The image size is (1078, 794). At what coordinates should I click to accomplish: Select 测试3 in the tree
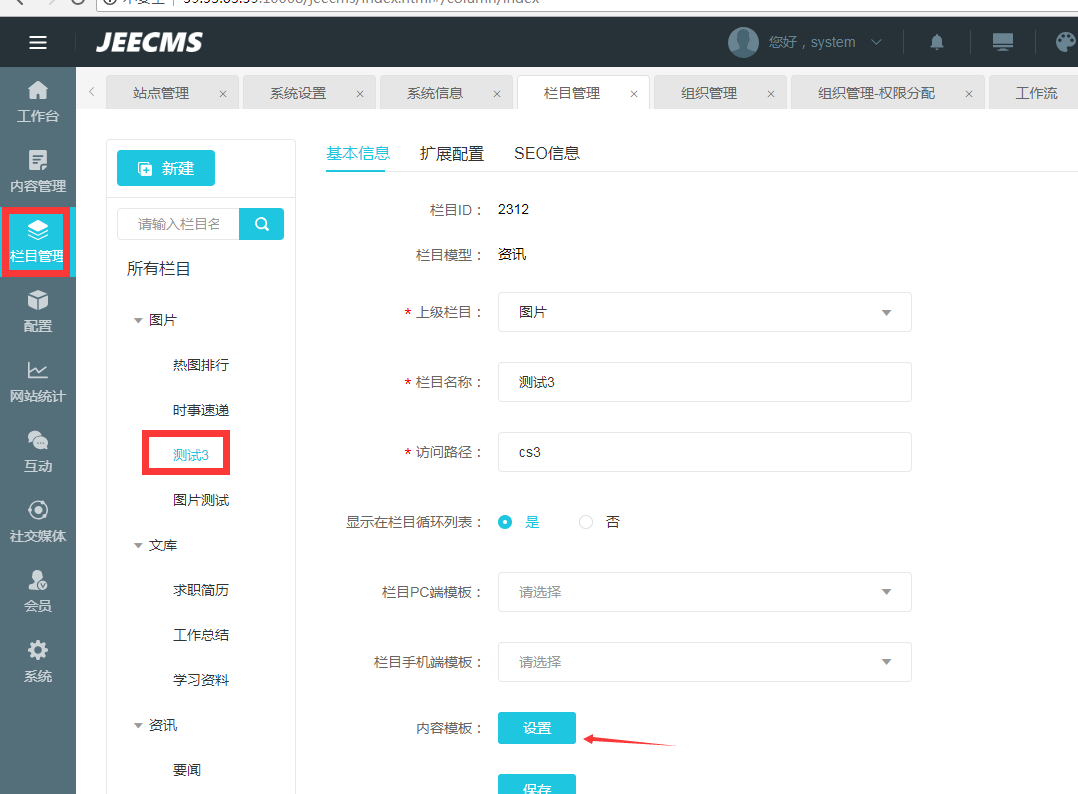click(x=190, y=455)
